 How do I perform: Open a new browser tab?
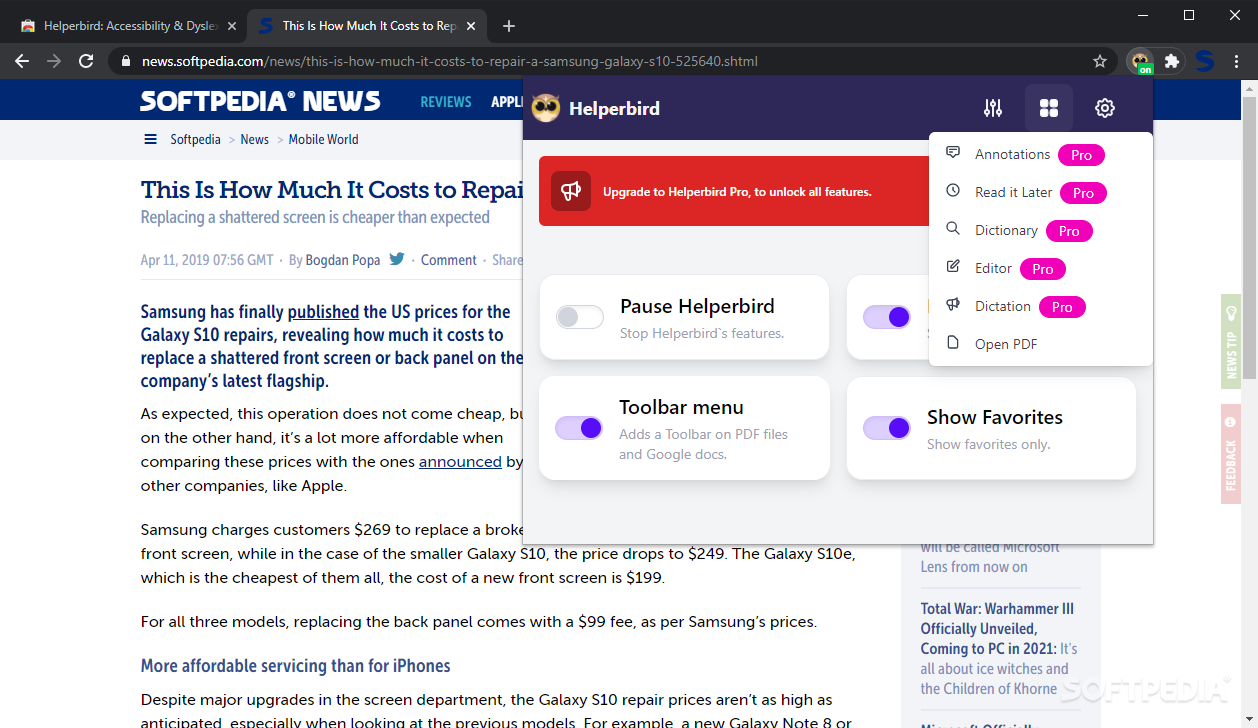(509, 26)
